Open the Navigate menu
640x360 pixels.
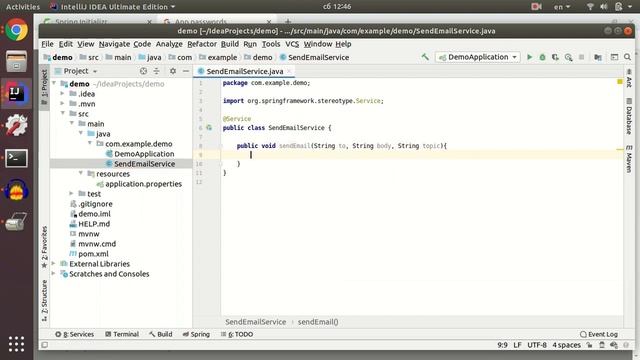(x=114, y=44)
